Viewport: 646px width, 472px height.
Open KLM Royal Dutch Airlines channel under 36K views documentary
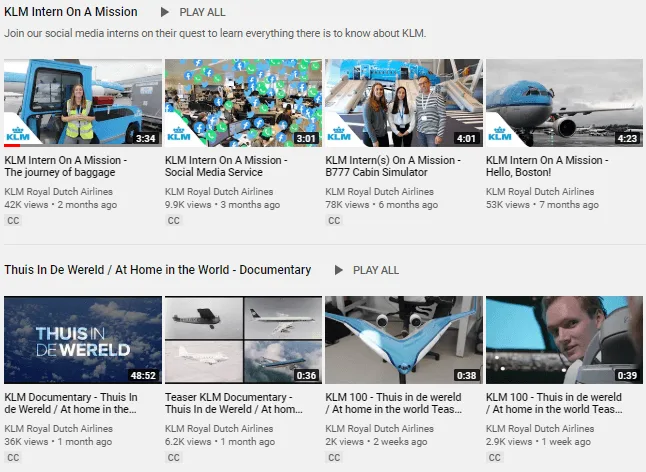[59, 429]
